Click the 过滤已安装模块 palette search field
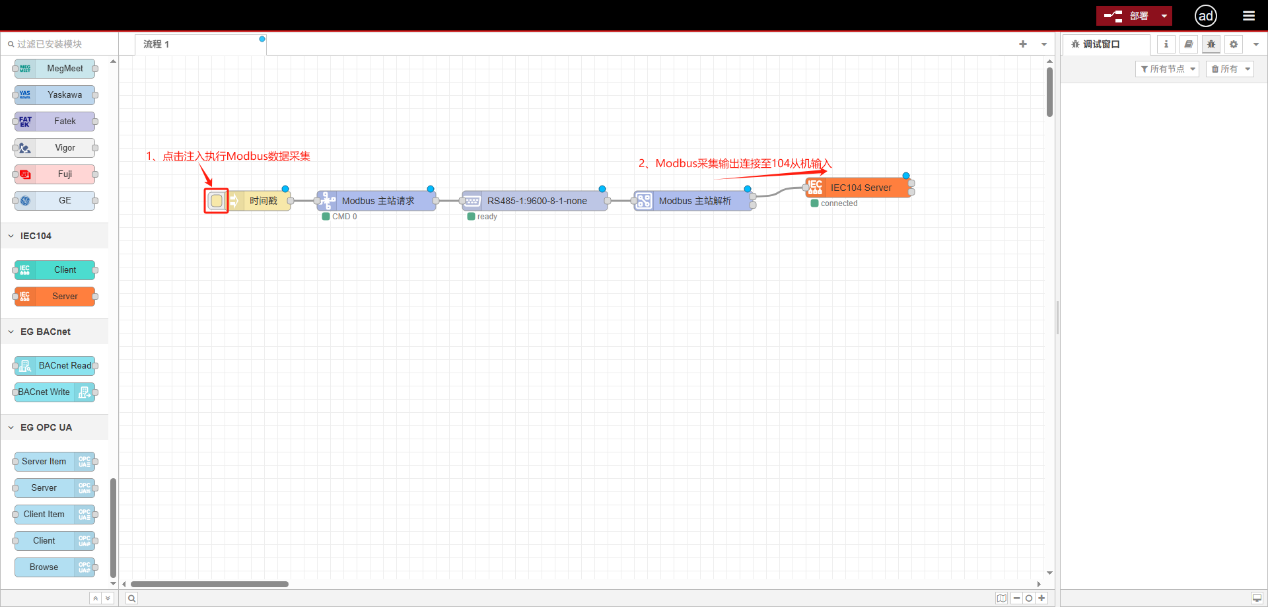Screen dimensions: 1268x607 click(60, 44)
